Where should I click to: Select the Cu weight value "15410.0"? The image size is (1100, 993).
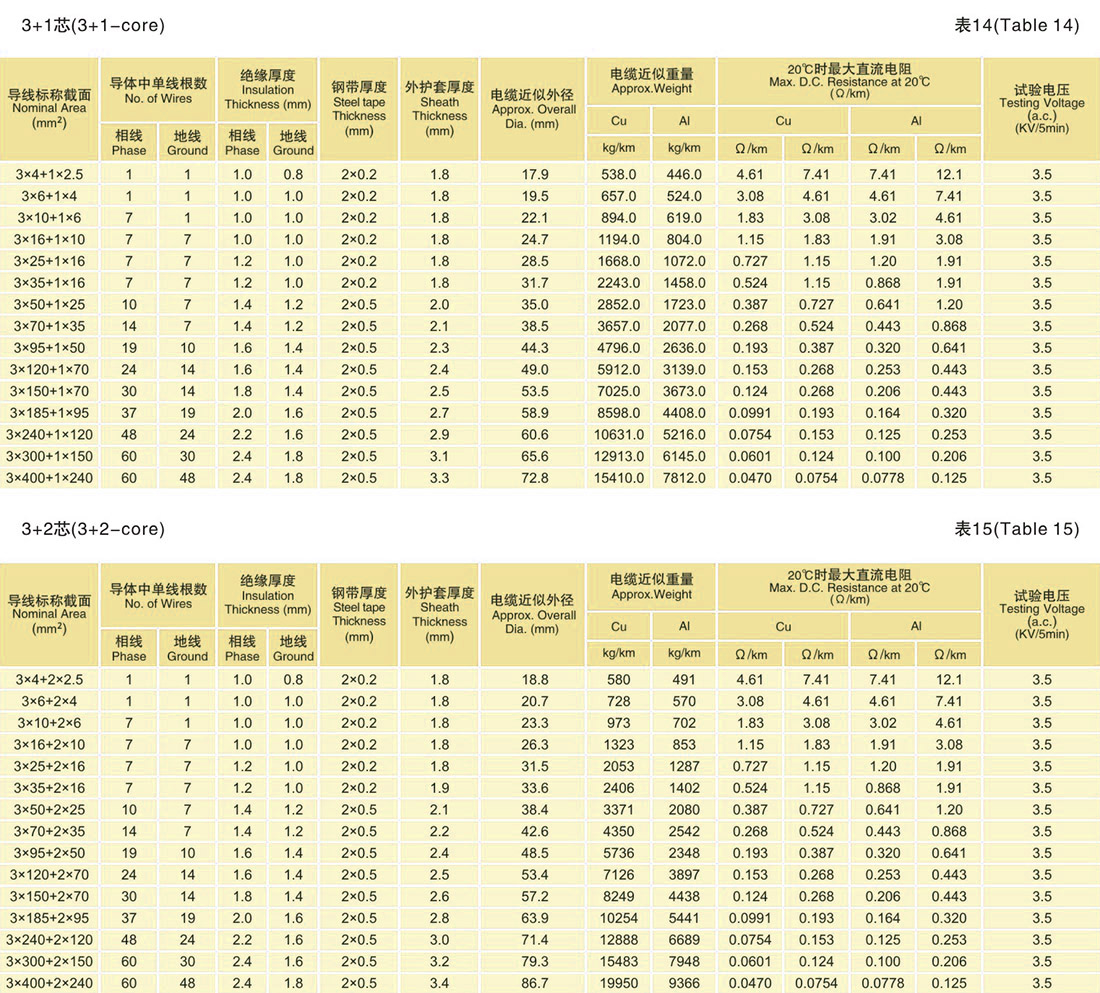619,478
